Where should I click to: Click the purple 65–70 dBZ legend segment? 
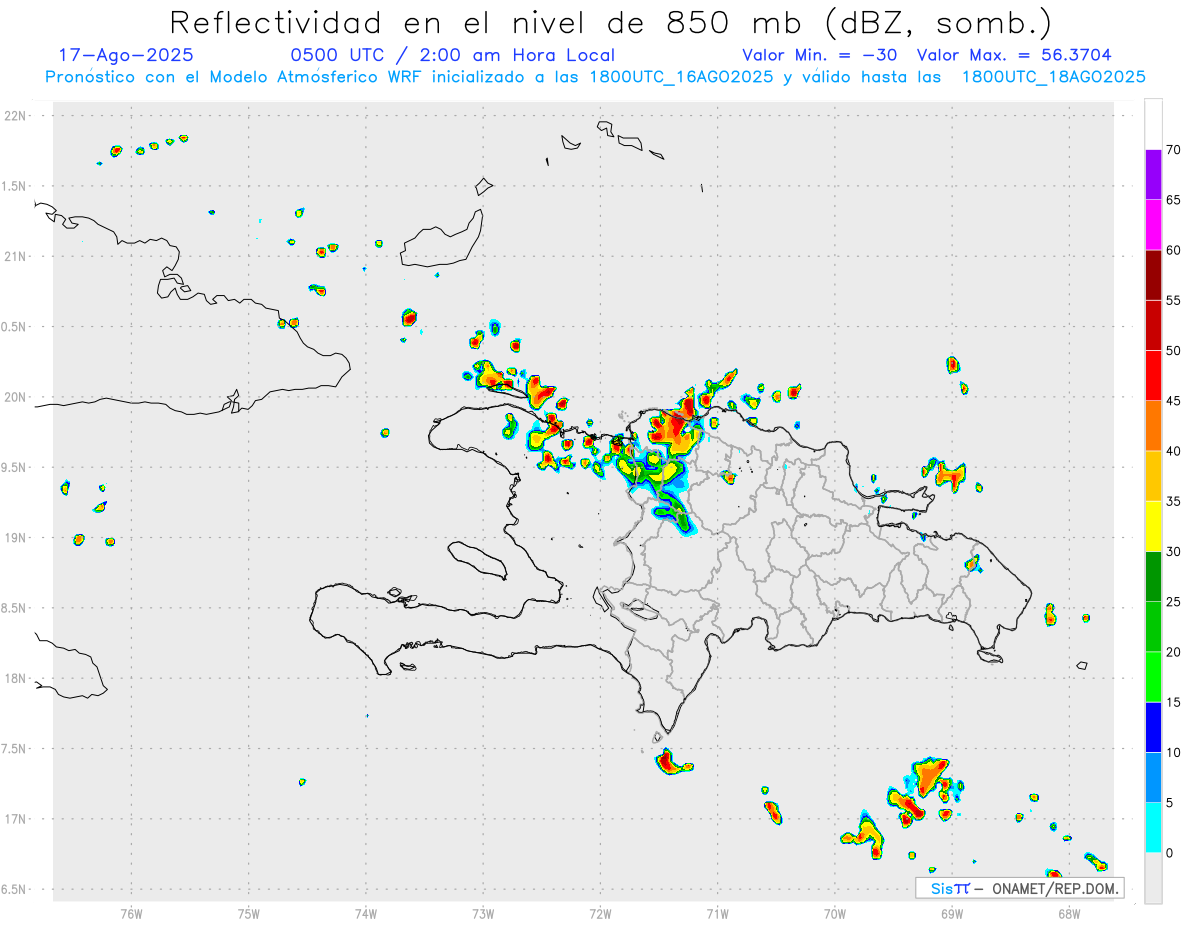1153,174
